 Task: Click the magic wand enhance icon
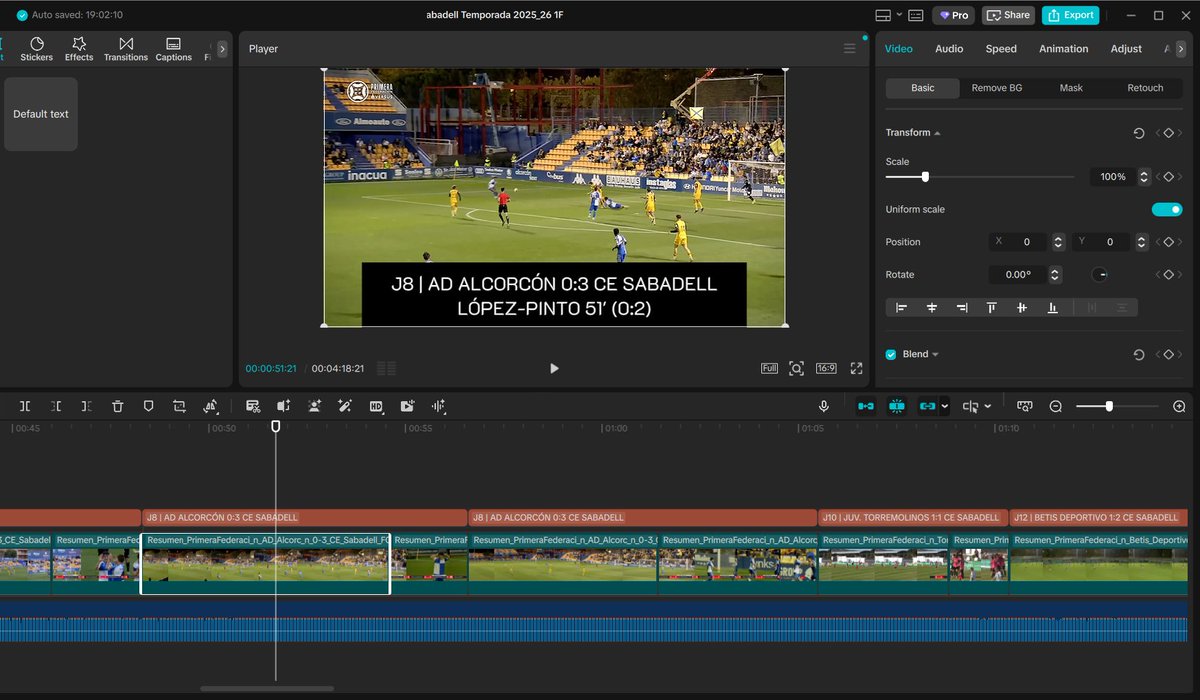345,406
